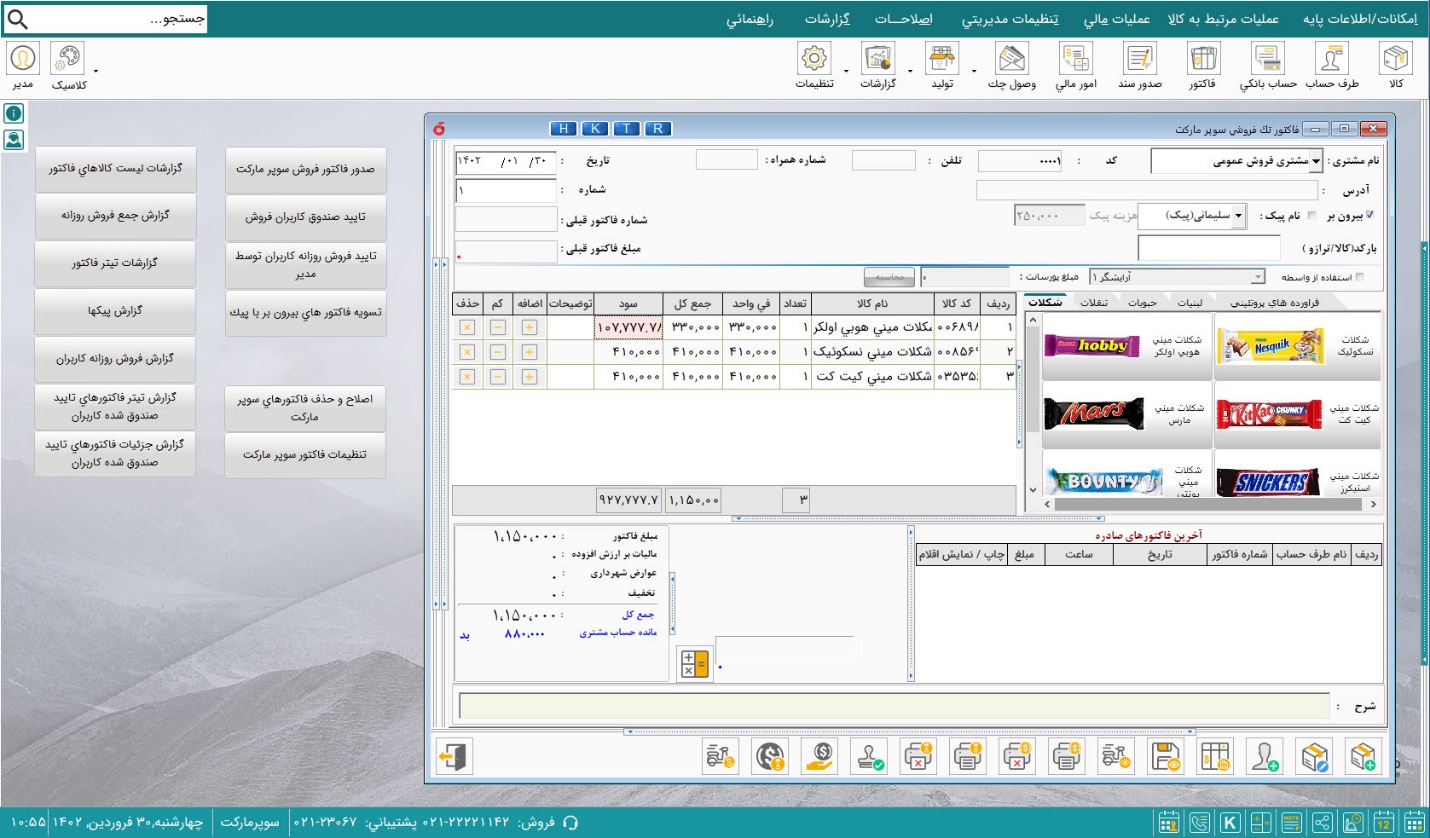Click the گزارش پیکها button
Image resolution: width=1430 pixels, height=838 pixels.
coord(114,312)
